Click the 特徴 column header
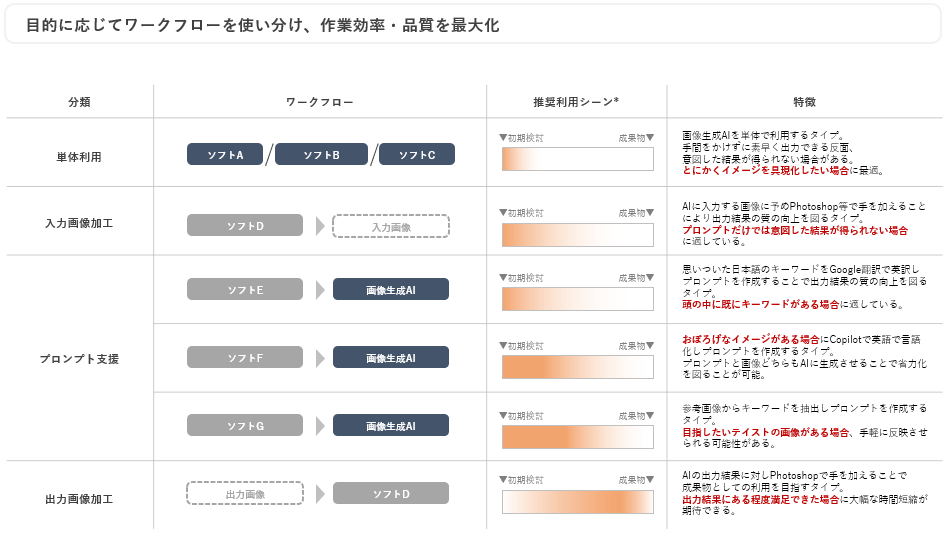Image resolution: width=949 pixels, height=539 pixels. pos(804,102)
